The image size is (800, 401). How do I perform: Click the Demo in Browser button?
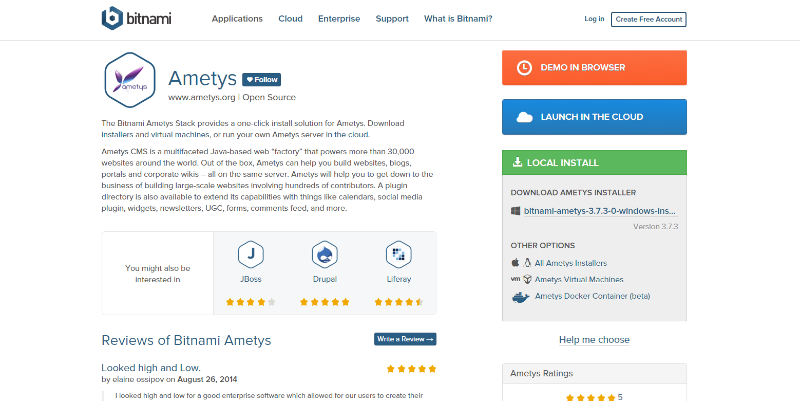coord(594,67)
